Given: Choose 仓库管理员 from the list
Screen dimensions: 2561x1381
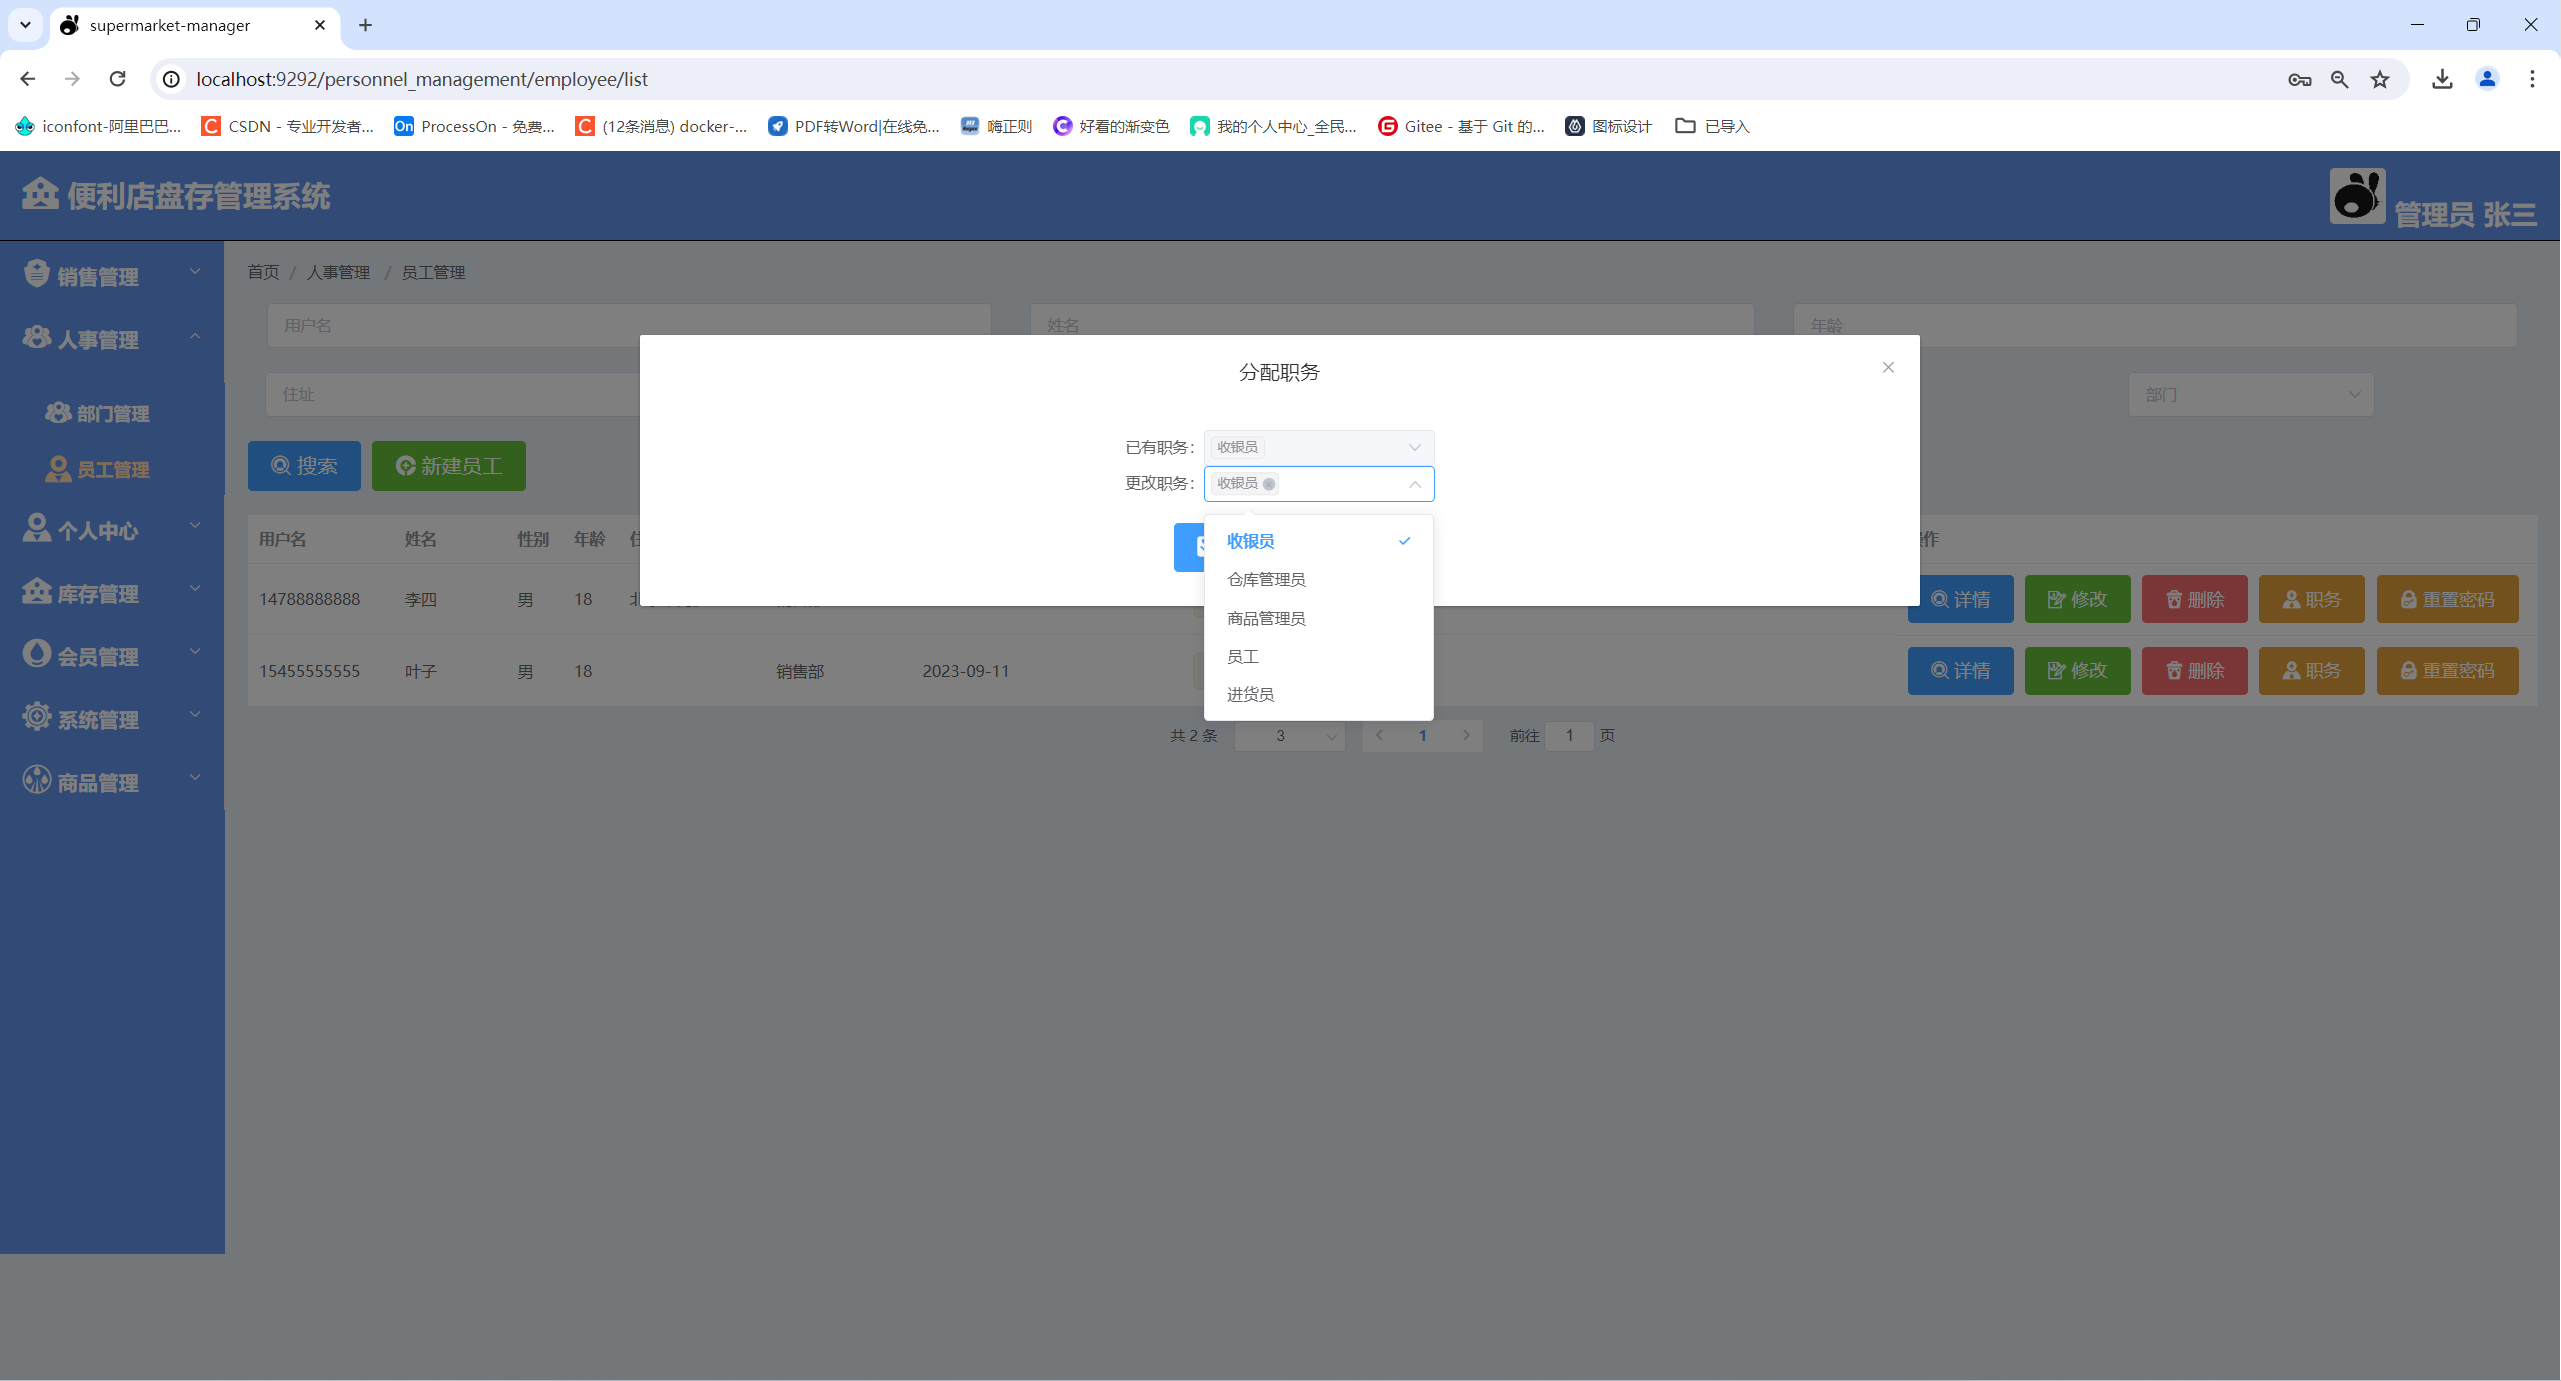Looking at the screenshot, I should pyautogui.click(x=1318, y=580).
